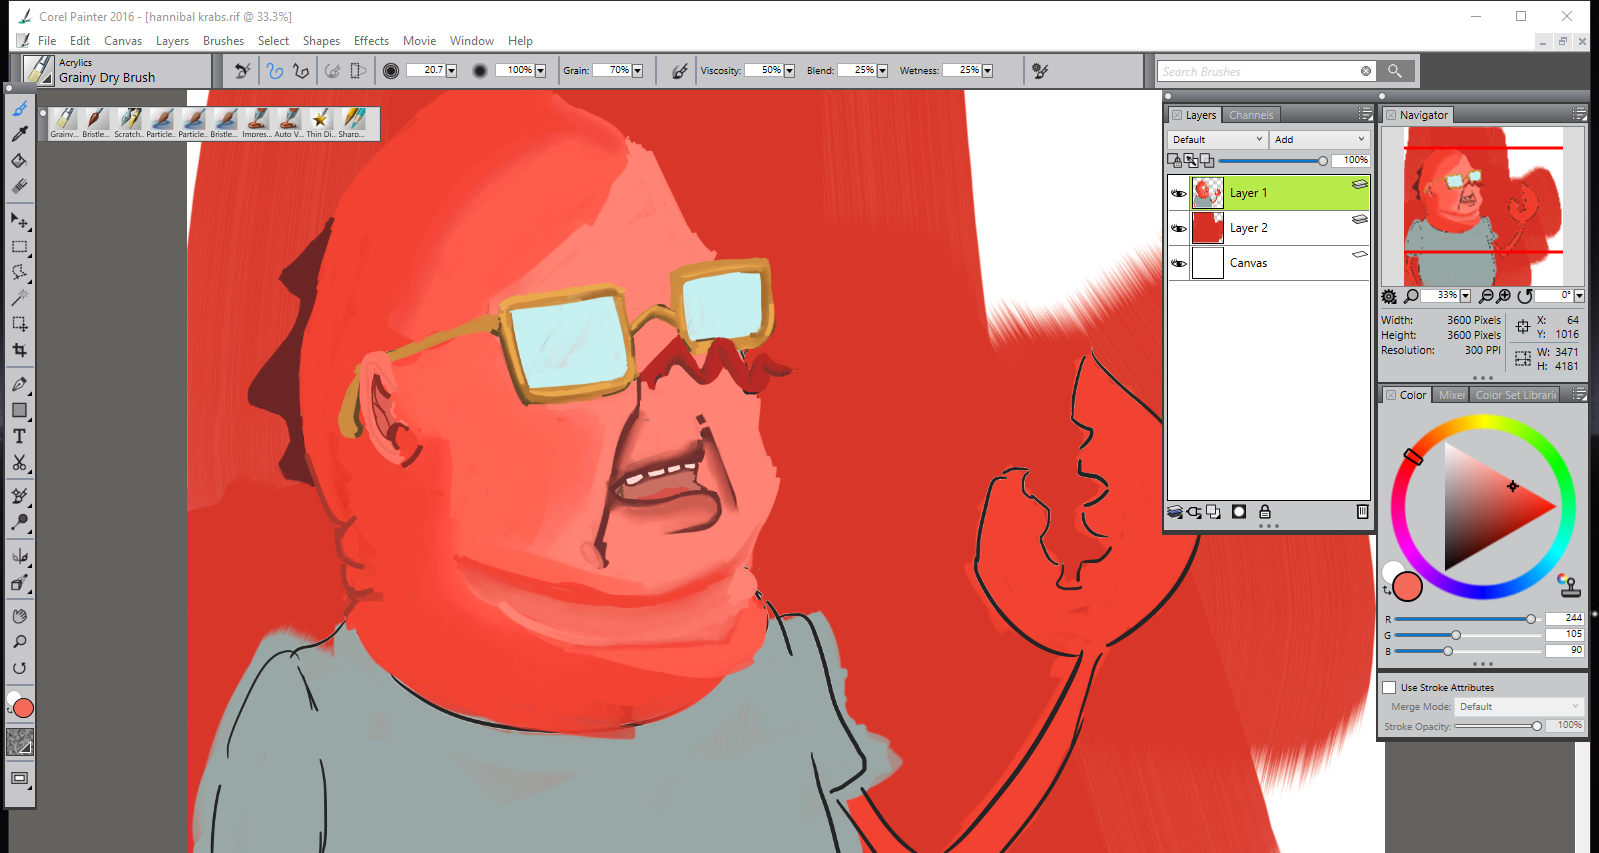Open Navigator settings gear

point(1389,296)
